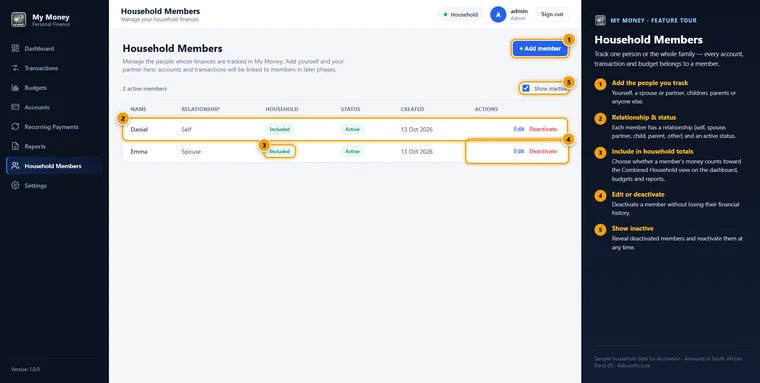The width and height of the screenshot is (760, 383).
Task: Click Emma's Included household badge
Action: tap(280, 152)
